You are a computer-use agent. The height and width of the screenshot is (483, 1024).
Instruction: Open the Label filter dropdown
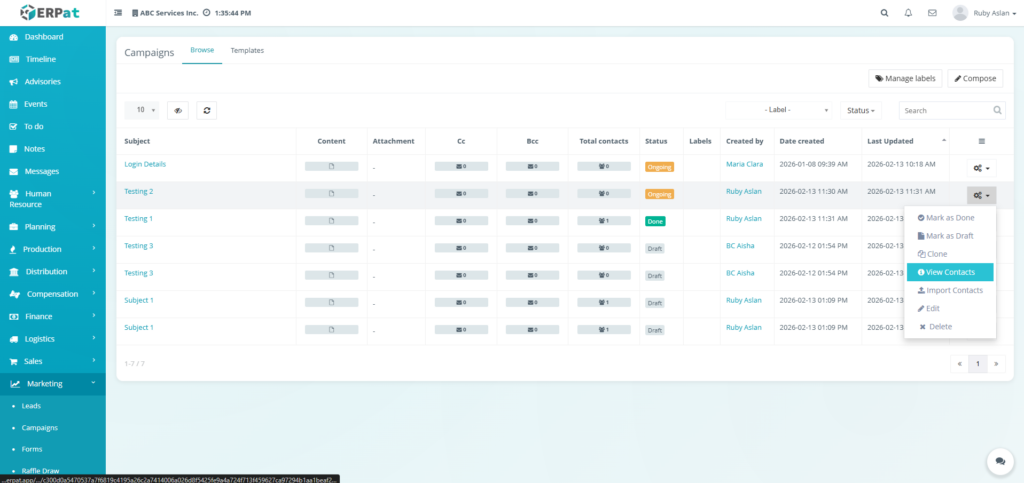[780, 110]
